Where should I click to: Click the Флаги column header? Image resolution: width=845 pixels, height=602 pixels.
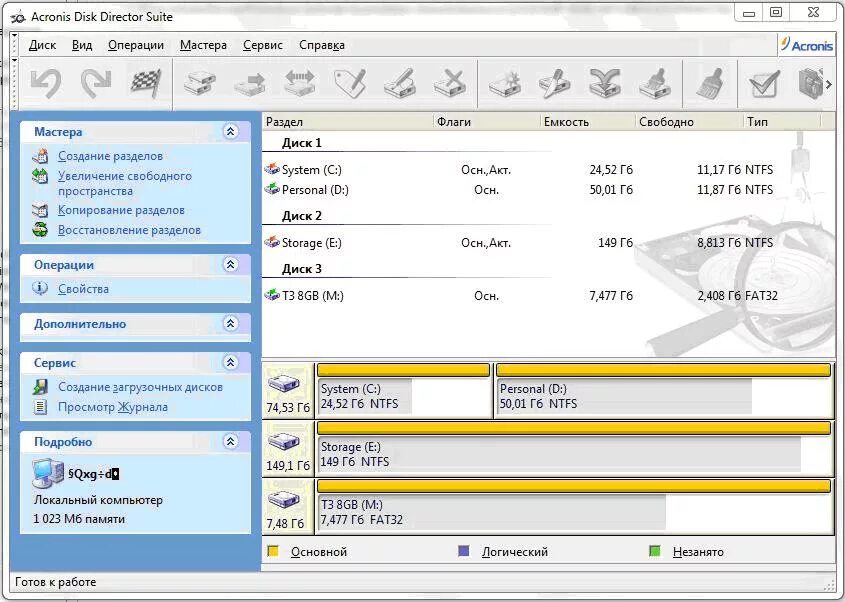point(487,122)
